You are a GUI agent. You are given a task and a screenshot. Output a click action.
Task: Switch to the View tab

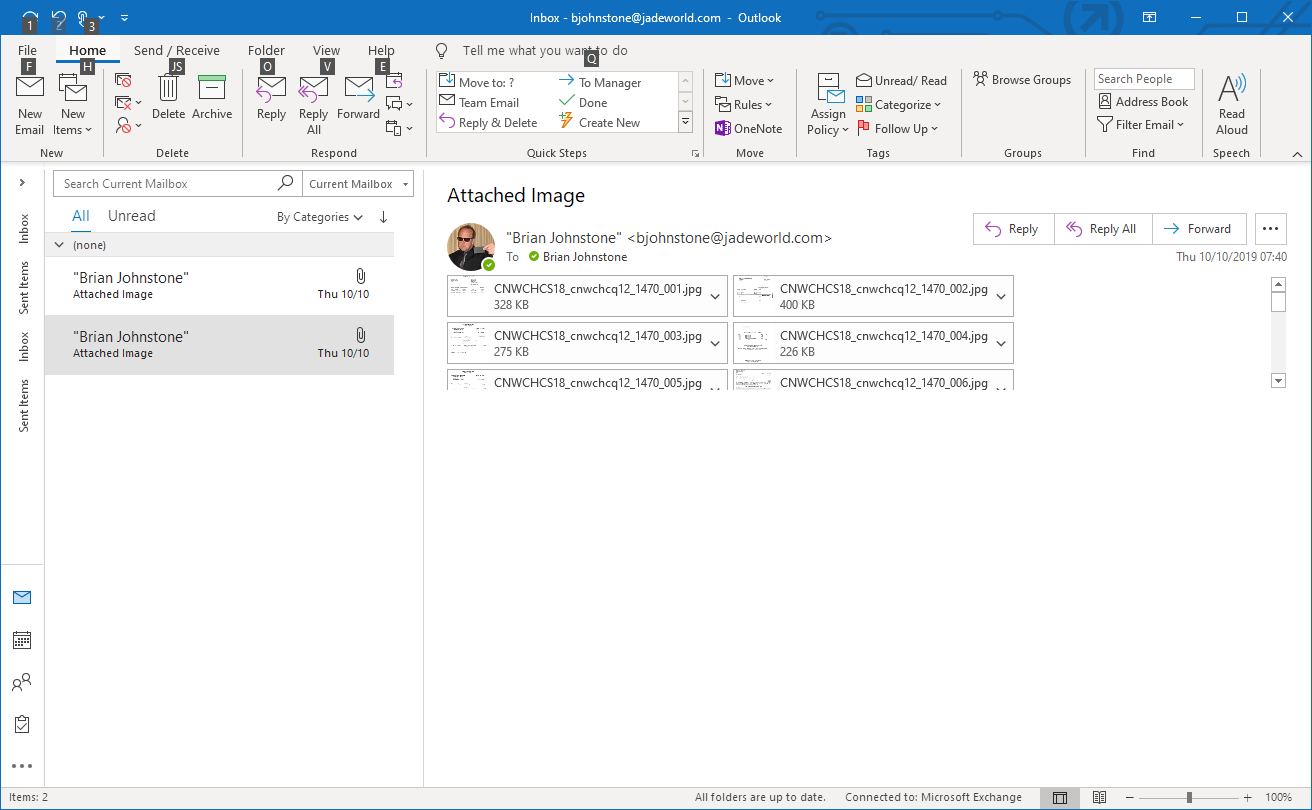[x=326, y=51]
